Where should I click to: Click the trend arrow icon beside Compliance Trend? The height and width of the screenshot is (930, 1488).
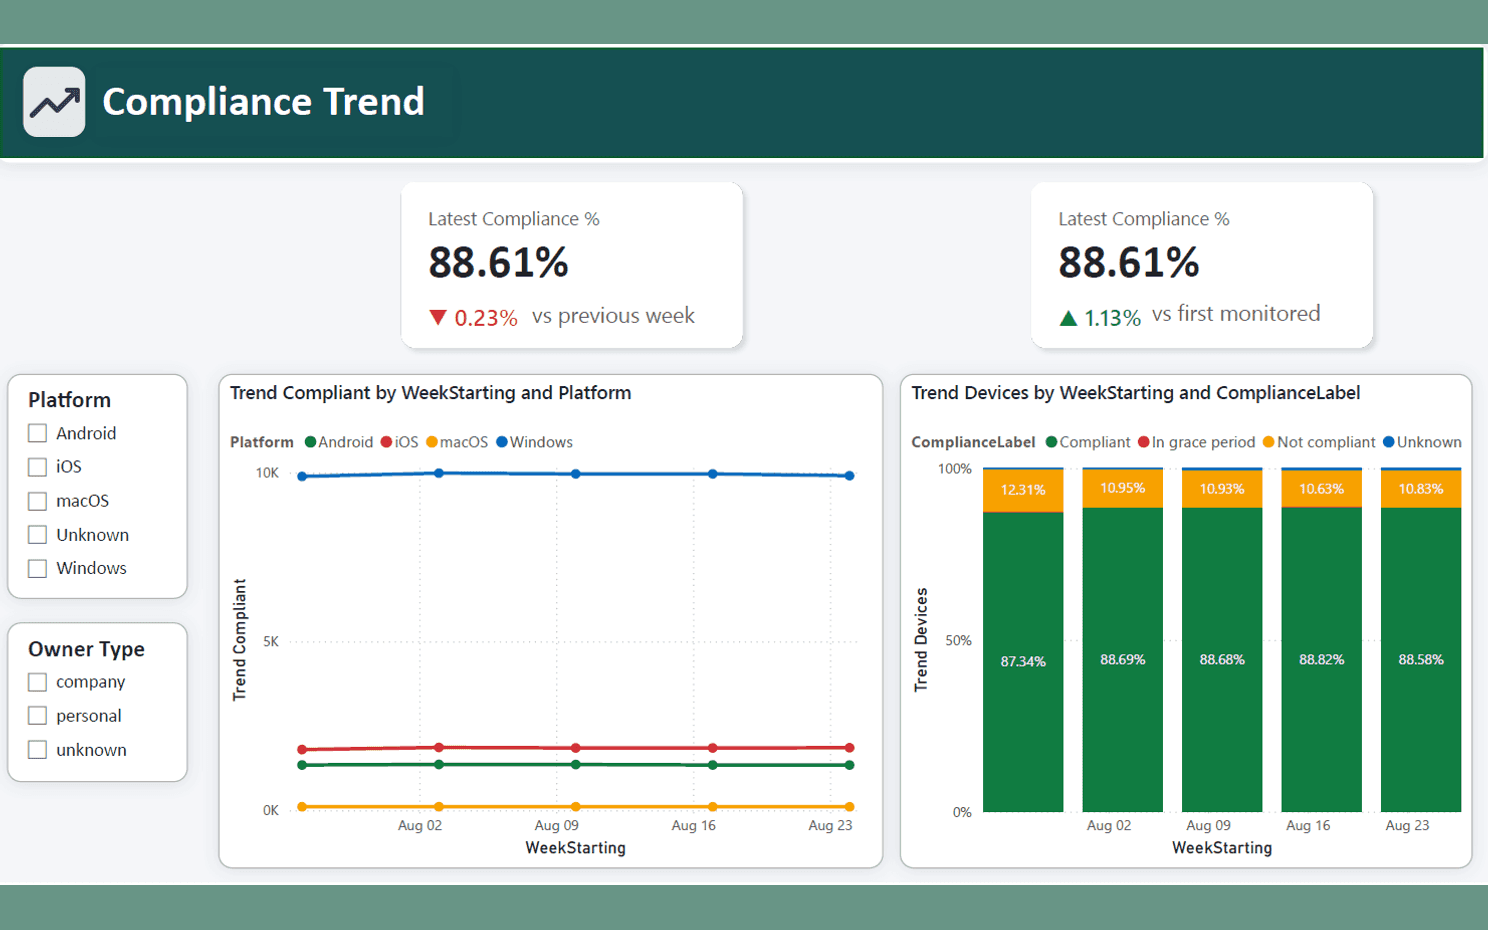(54, 102)
